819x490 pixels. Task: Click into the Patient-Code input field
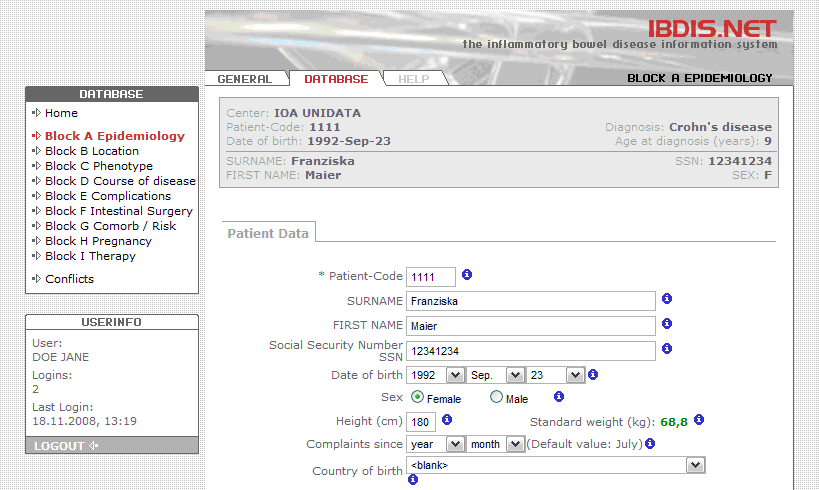coord(431,277)
